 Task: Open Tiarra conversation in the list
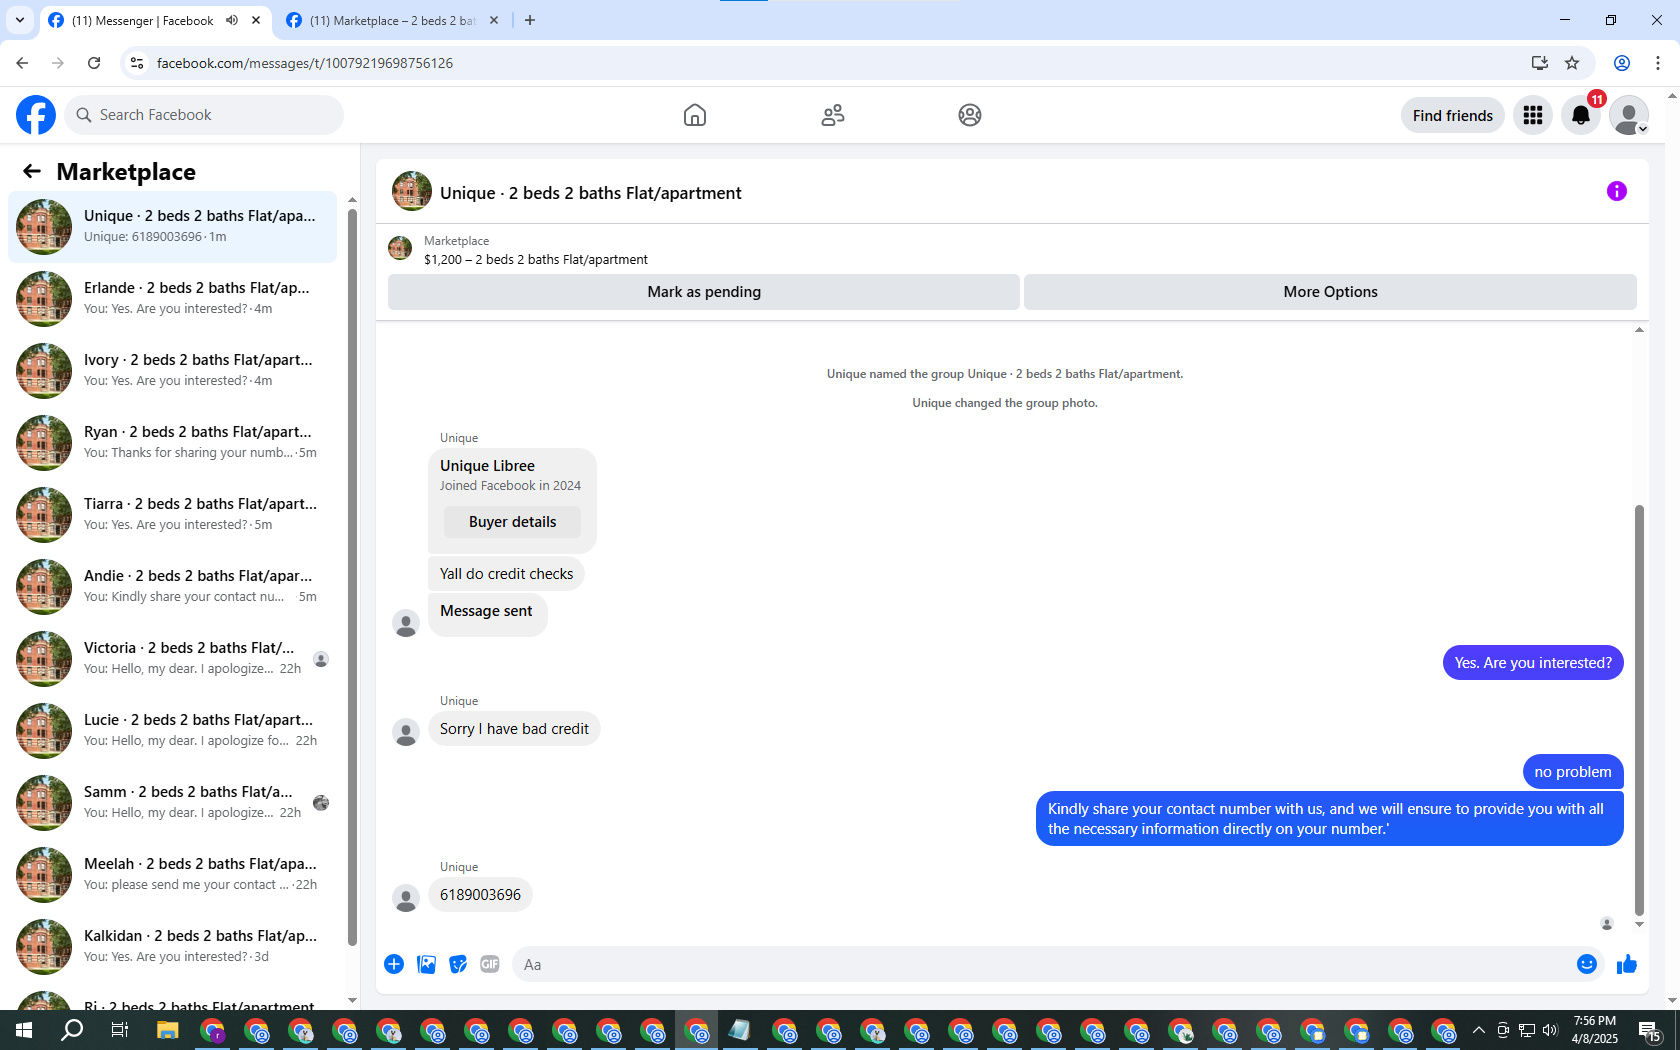point(172,515)
